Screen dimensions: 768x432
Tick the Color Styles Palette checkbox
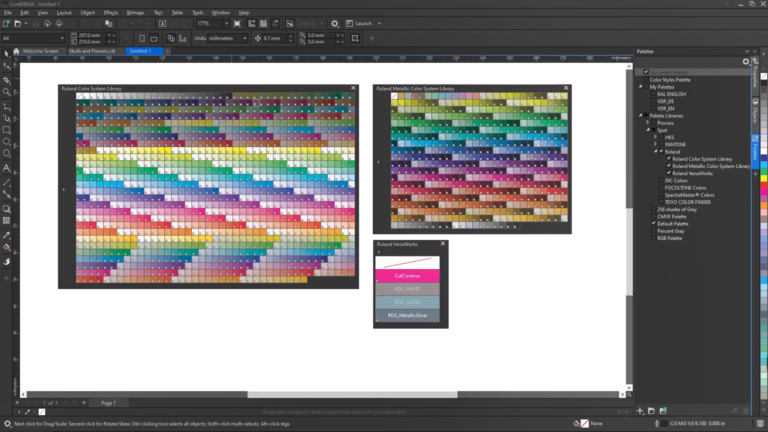[x=646, y=79]
